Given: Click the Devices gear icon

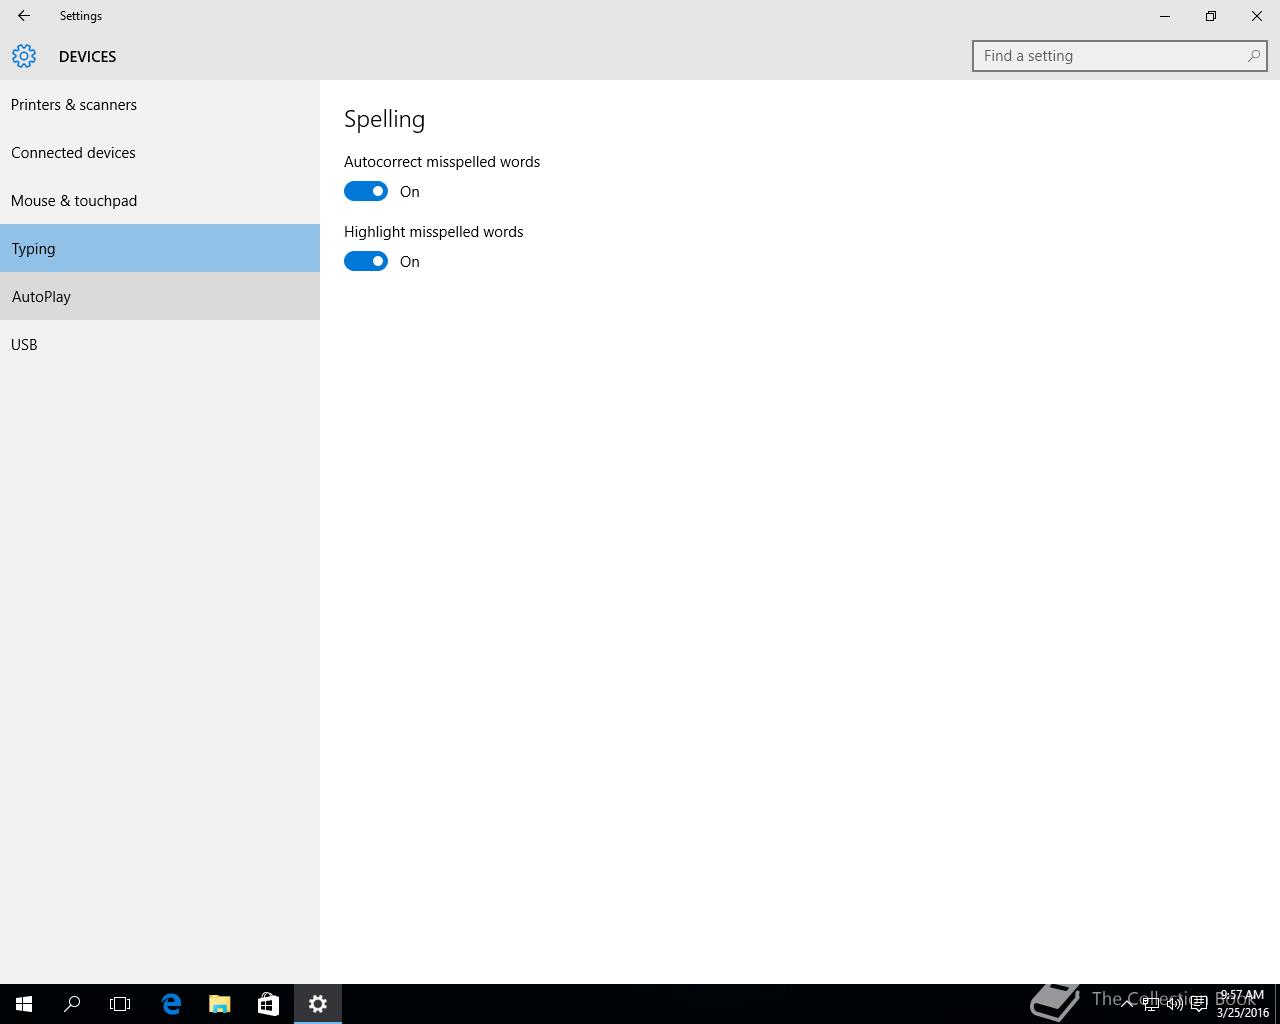Looking at the screenshot, I should coord(24,56).
